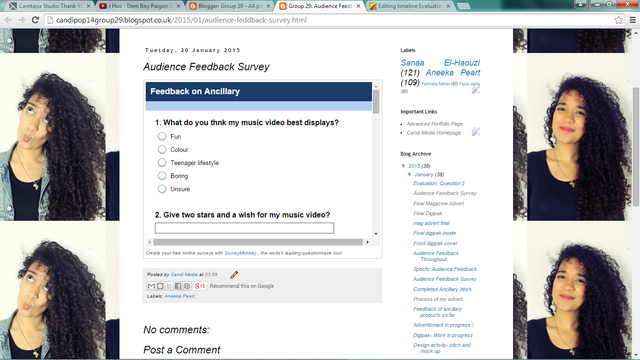Viewport: 640px width, 360px height.
Task: Open the Process of my advert archive post
Action: tap(438, 299)
